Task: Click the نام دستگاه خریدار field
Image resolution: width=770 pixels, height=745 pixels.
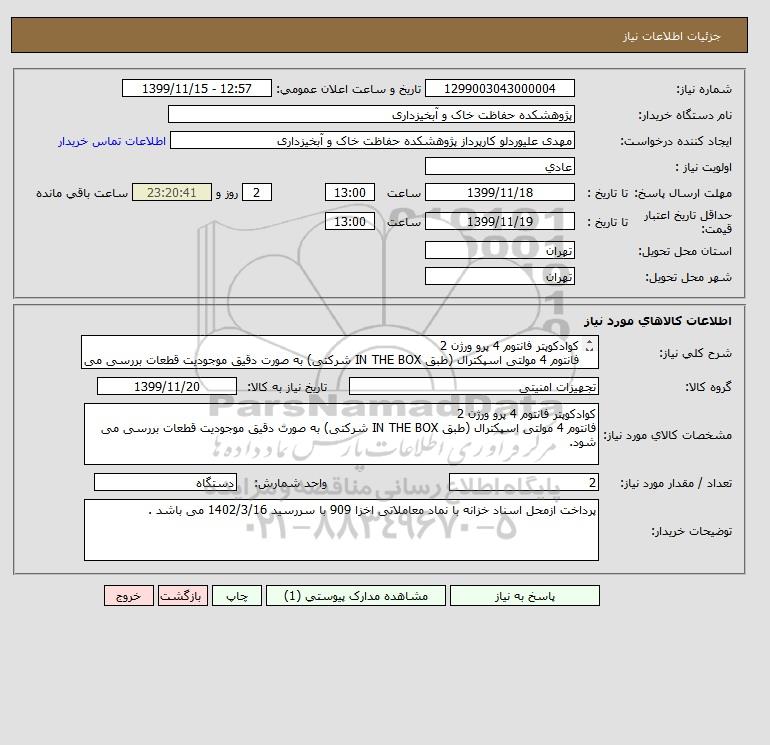Action: pyautogui.click(x=371, y=114)
